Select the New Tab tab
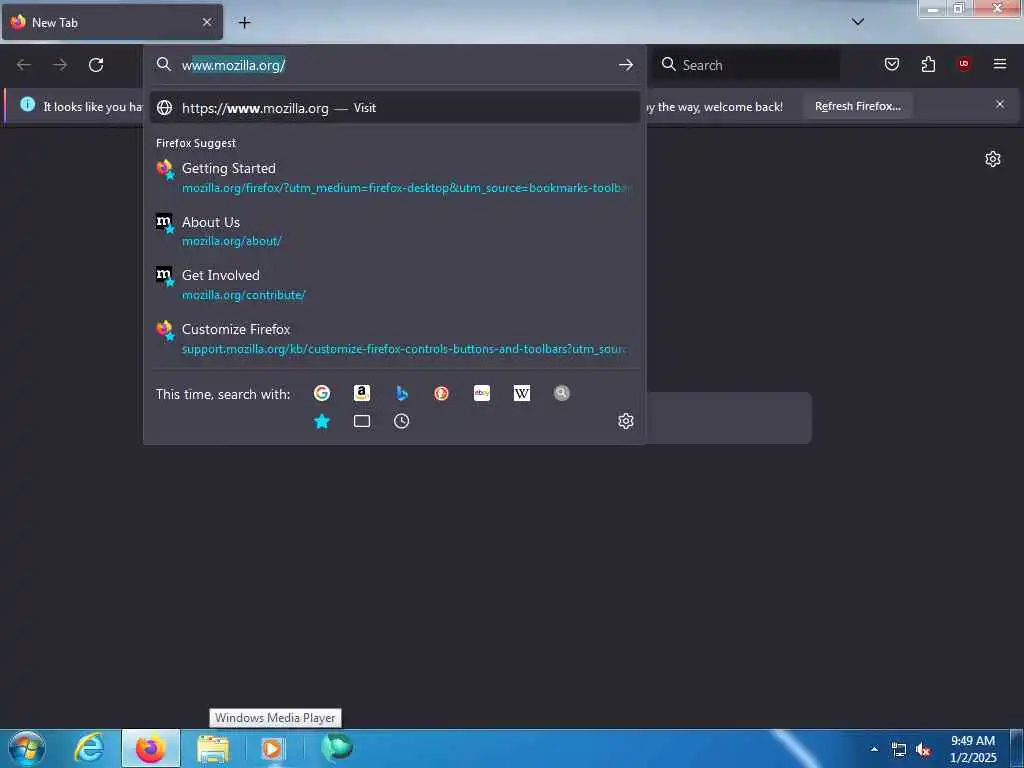Viewport: 1024px width, 768px height. tap(112, 22)
